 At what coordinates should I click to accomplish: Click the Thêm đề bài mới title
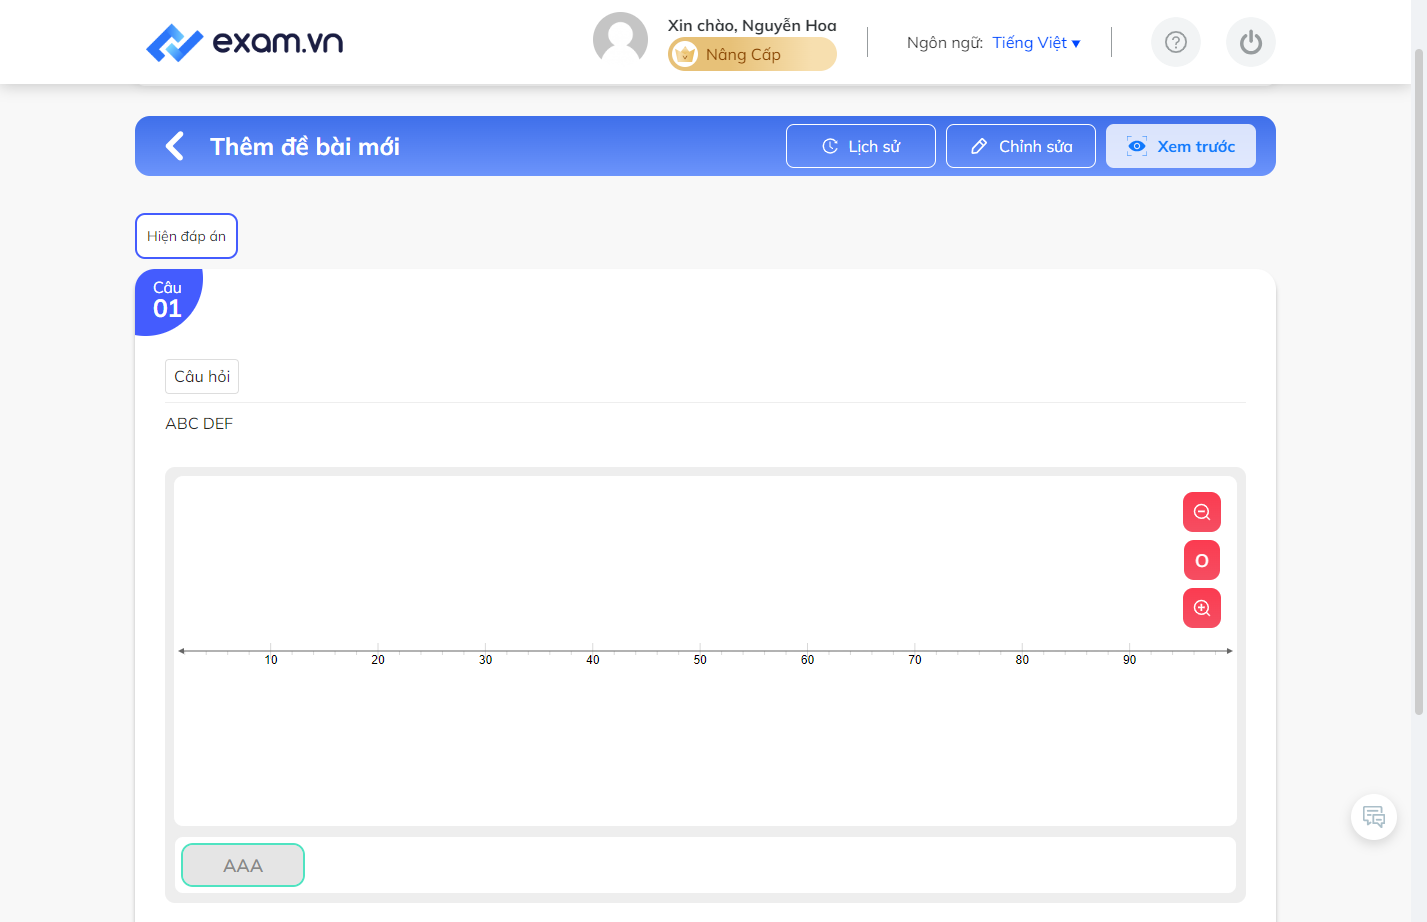pos(305,146)
